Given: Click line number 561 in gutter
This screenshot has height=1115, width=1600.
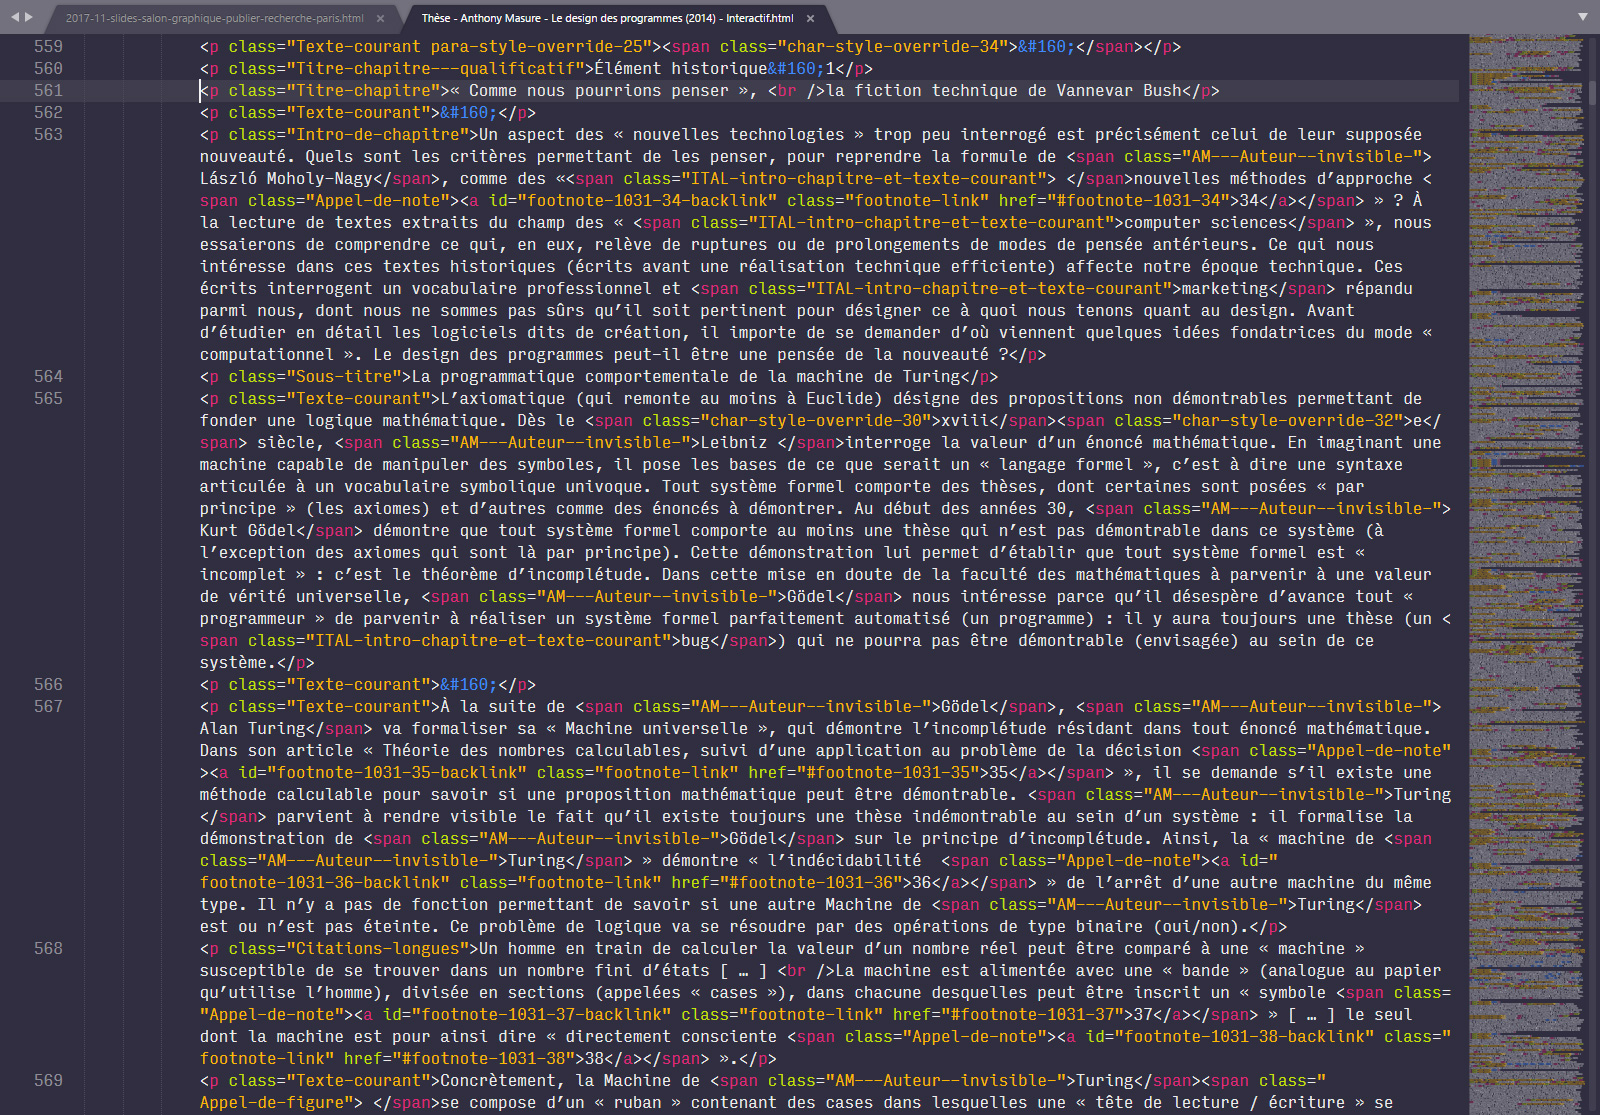Looking at the screenshot, I should click(x=48, y=91).
